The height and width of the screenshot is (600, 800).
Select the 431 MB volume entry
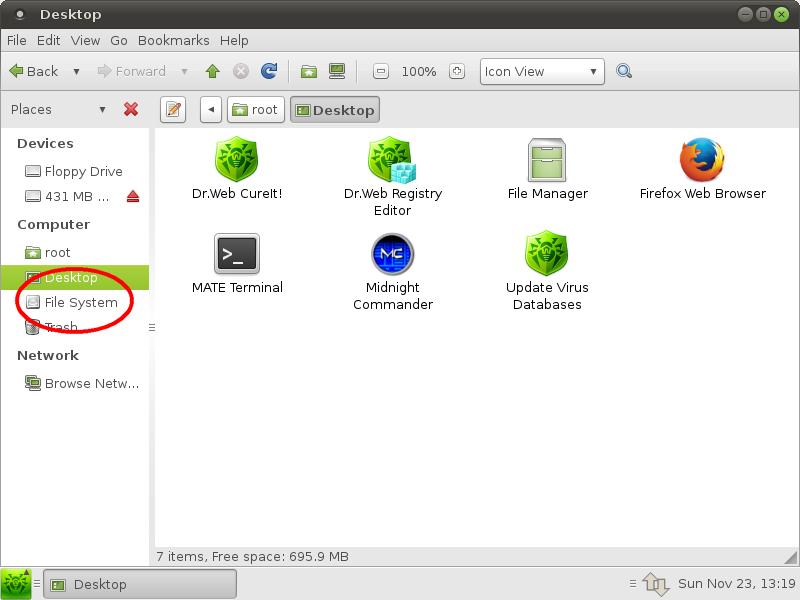(66, 196)
